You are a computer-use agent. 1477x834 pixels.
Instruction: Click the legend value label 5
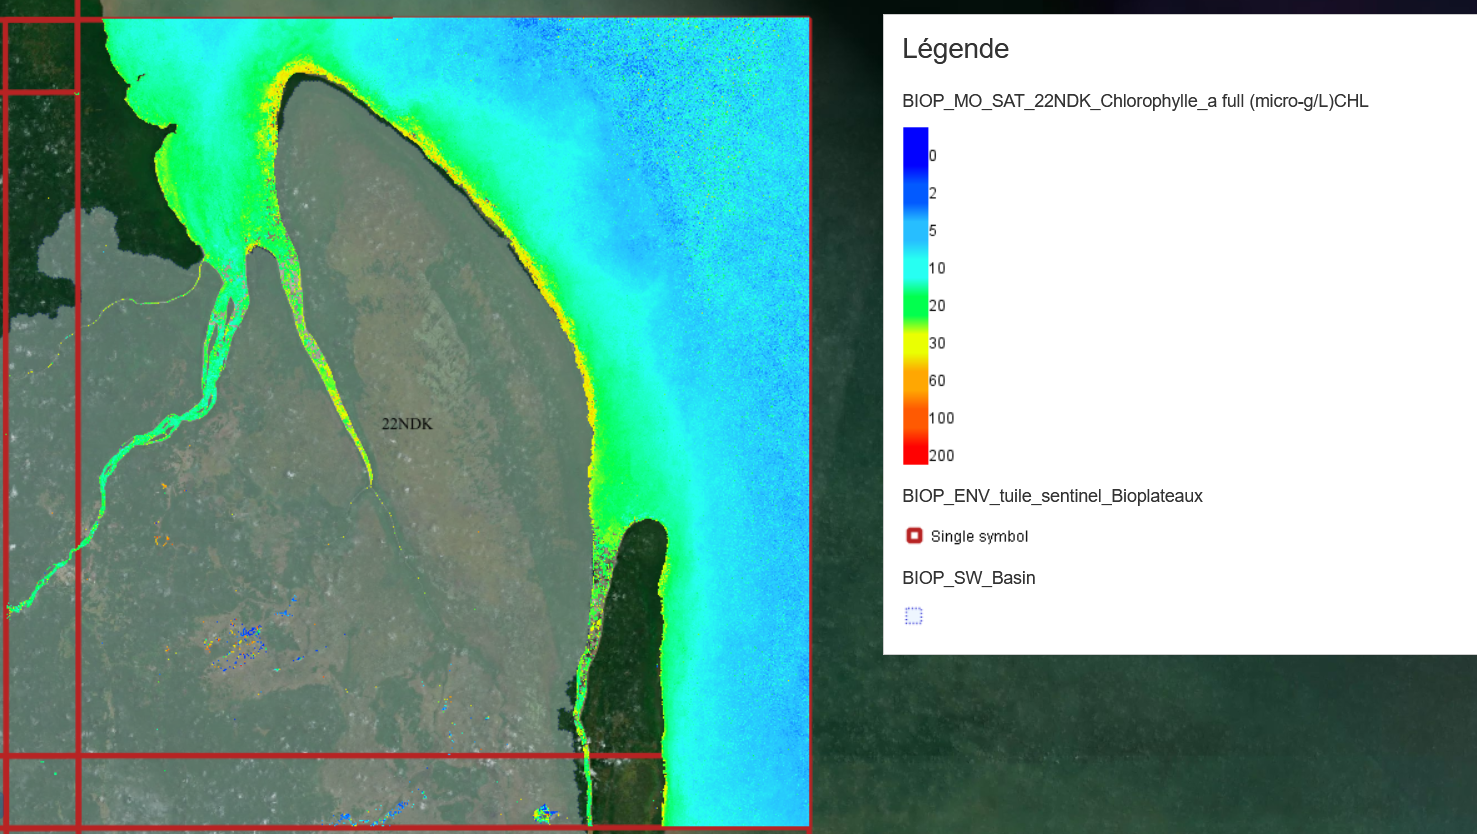[933, 231]
